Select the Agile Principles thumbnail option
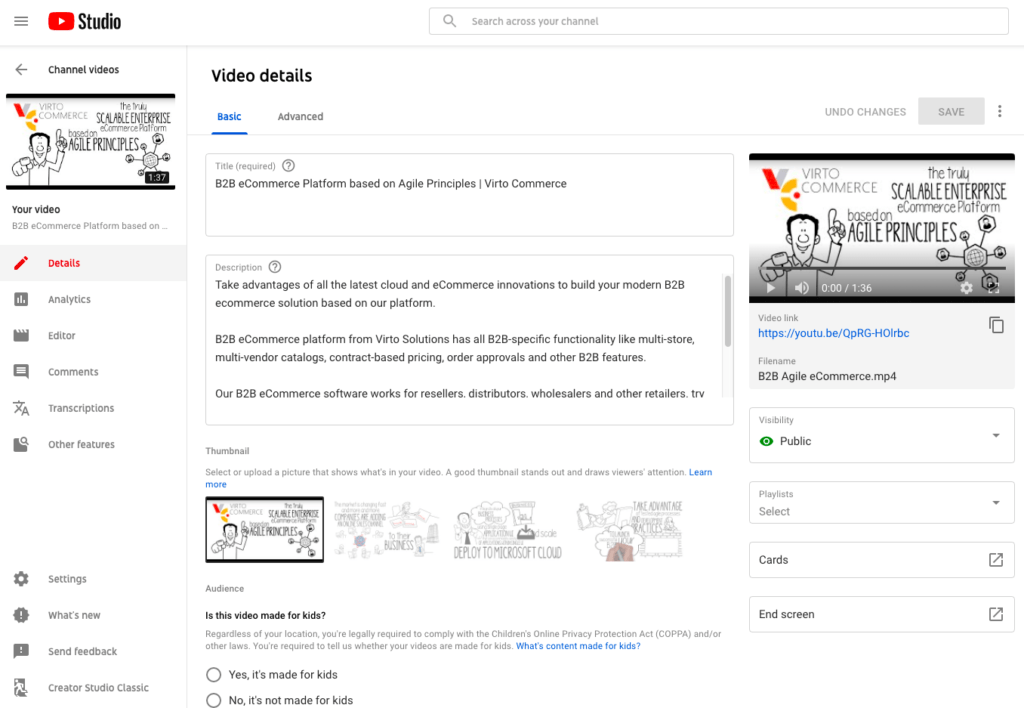1024x708 pixels. 264,530
